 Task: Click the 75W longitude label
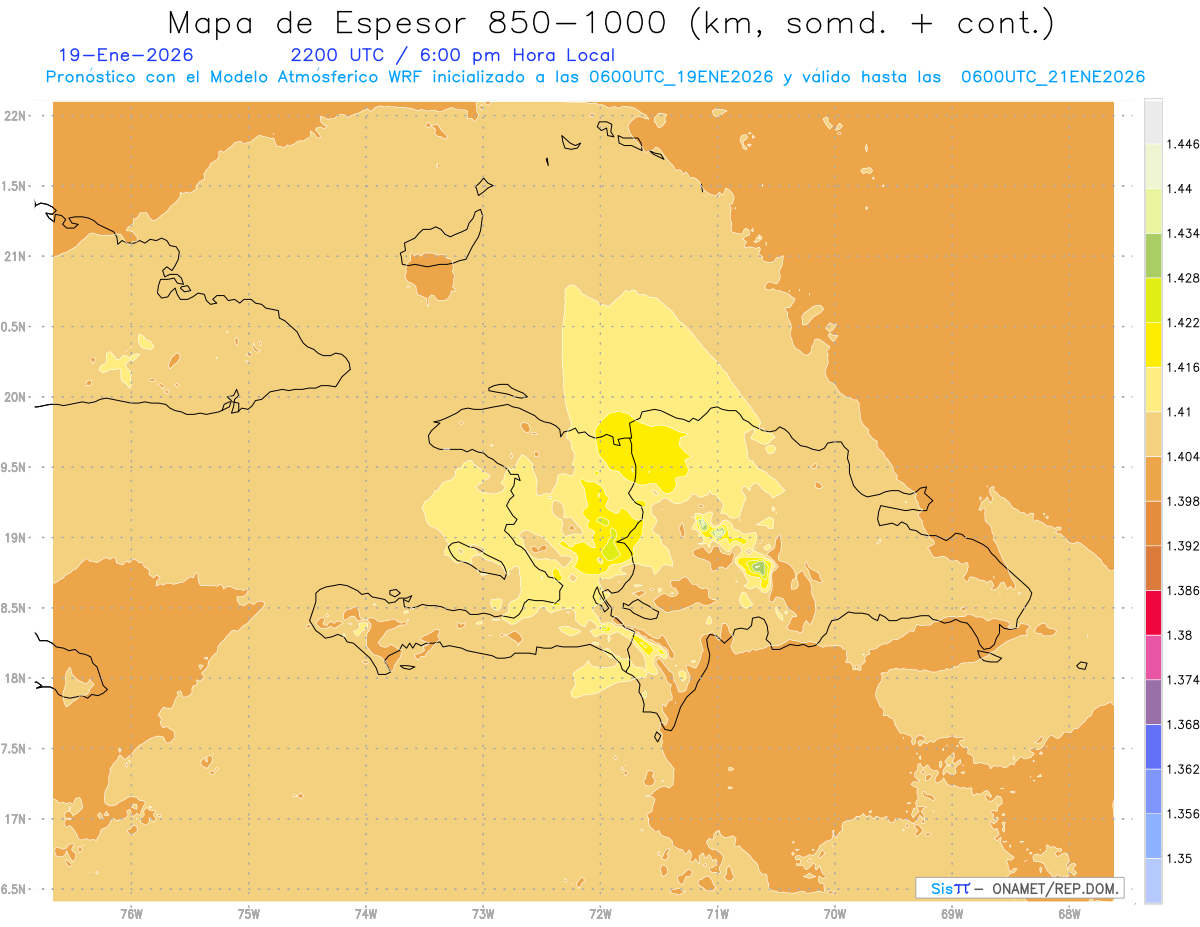coord(249,913)
